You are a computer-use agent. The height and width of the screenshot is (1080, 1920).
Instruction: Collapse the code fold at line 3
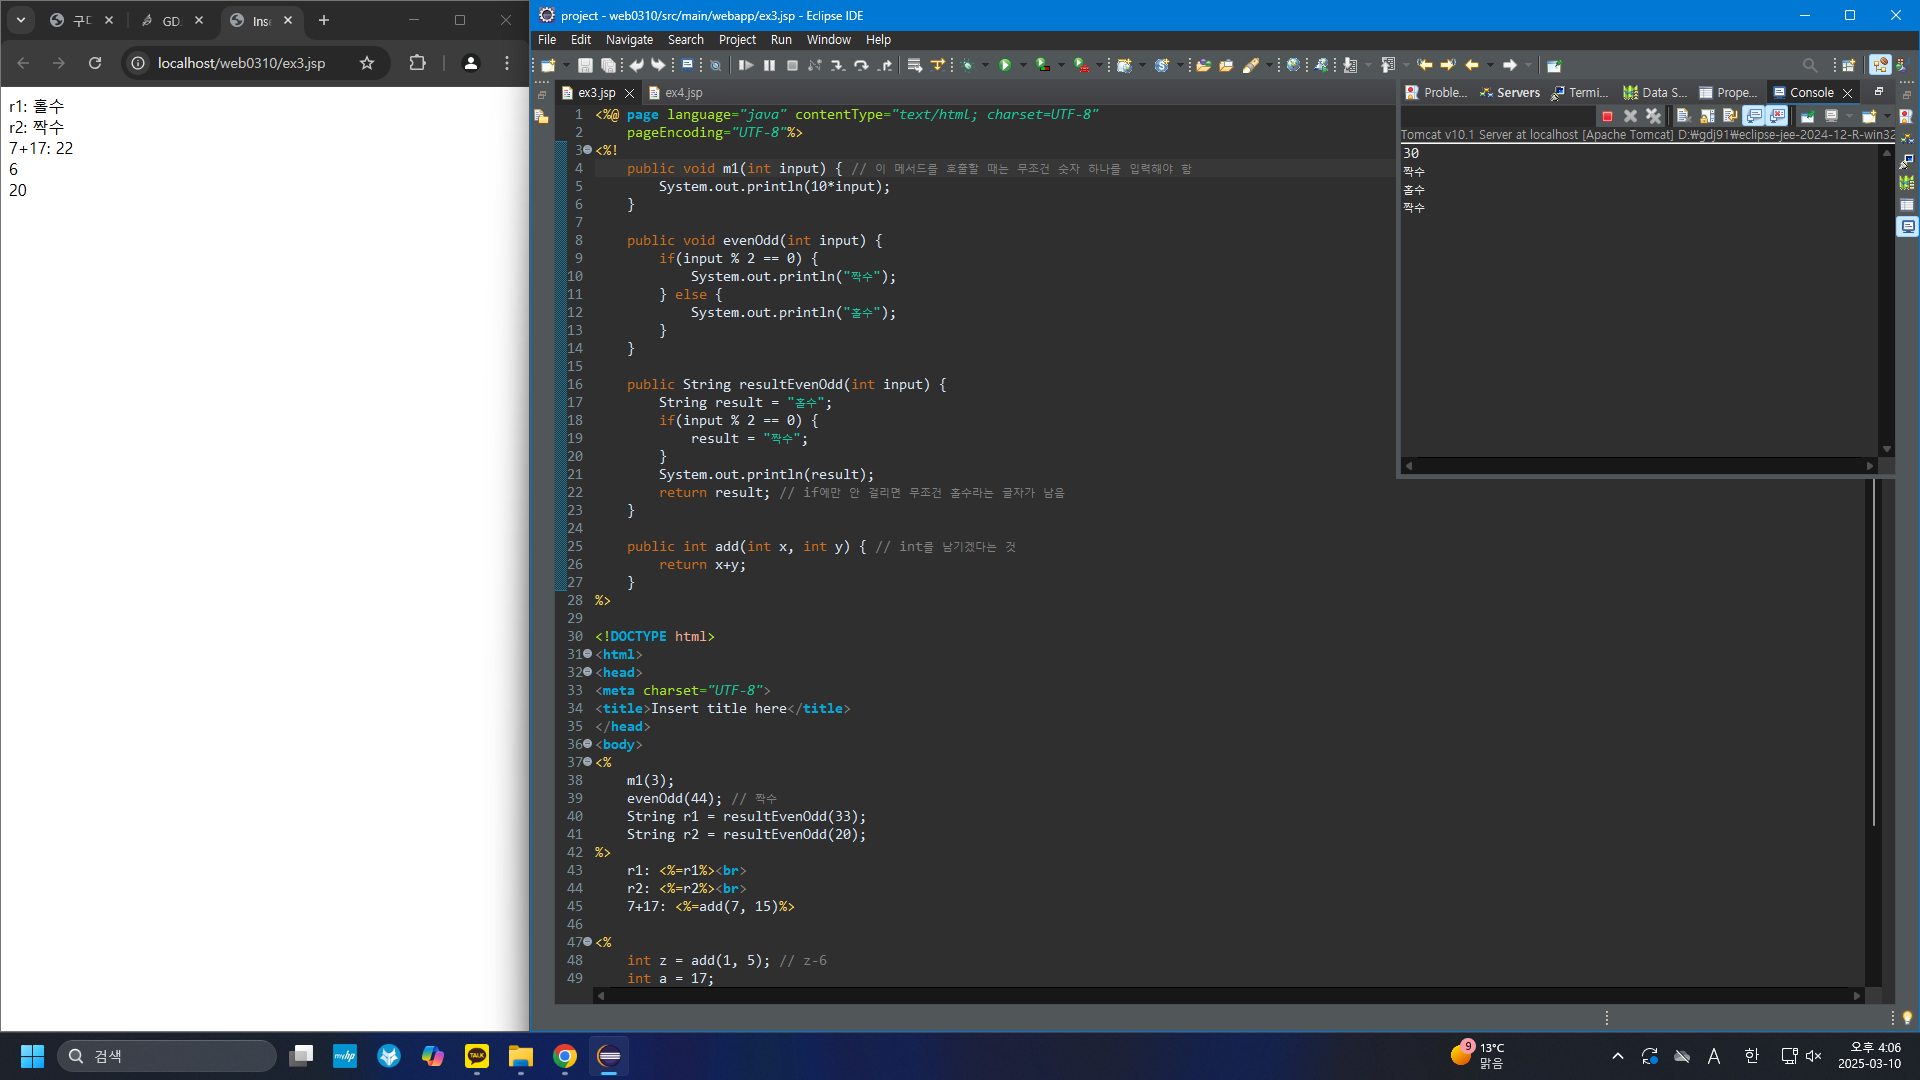[x=587, y=150]
